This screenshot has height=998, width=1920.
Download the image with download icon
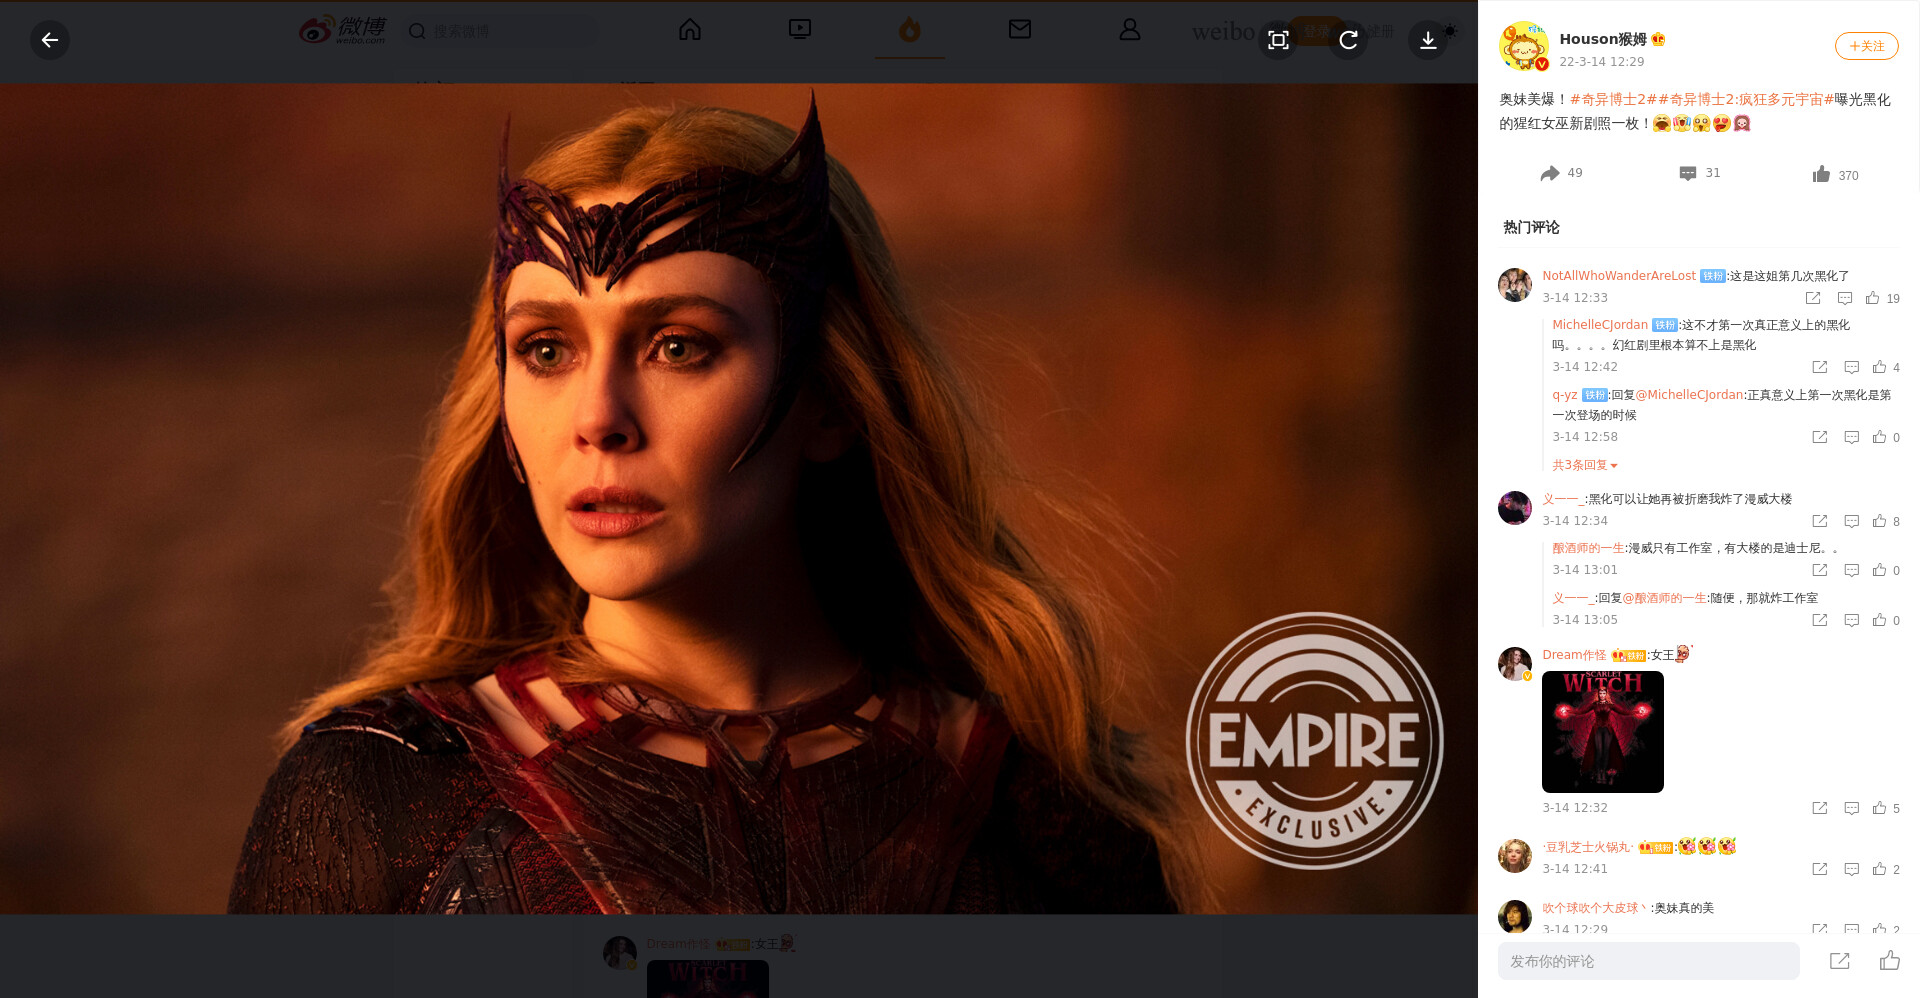1428,40
